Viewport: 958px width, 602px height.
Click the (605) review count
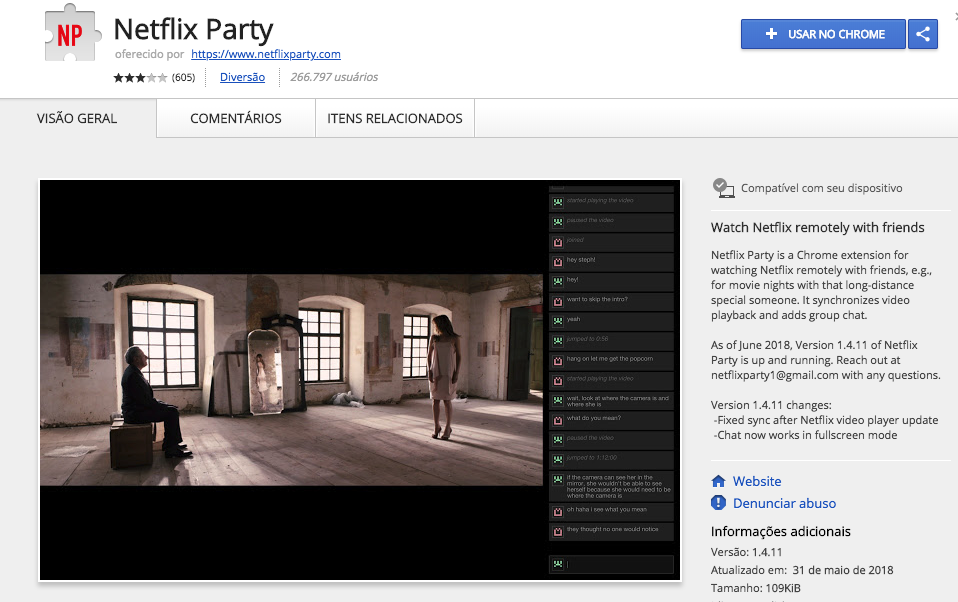pos(183,77)
